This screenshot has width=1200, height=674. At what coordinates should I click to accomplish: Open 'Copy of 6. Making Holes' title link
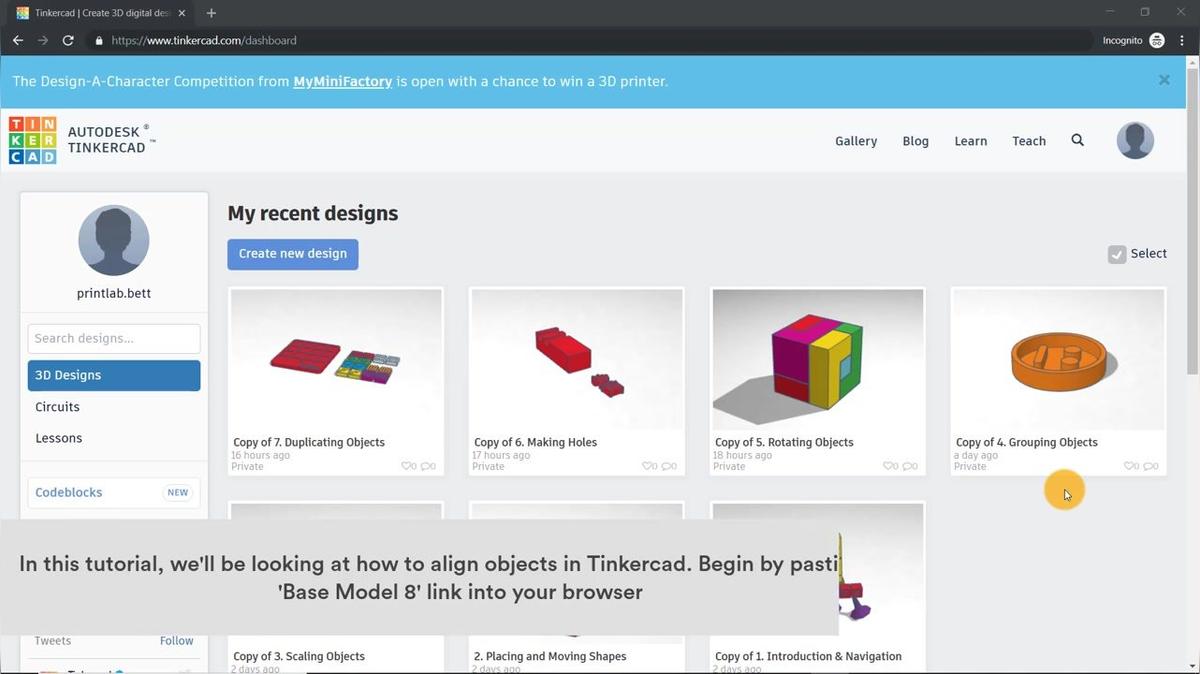tap(535, 442)
